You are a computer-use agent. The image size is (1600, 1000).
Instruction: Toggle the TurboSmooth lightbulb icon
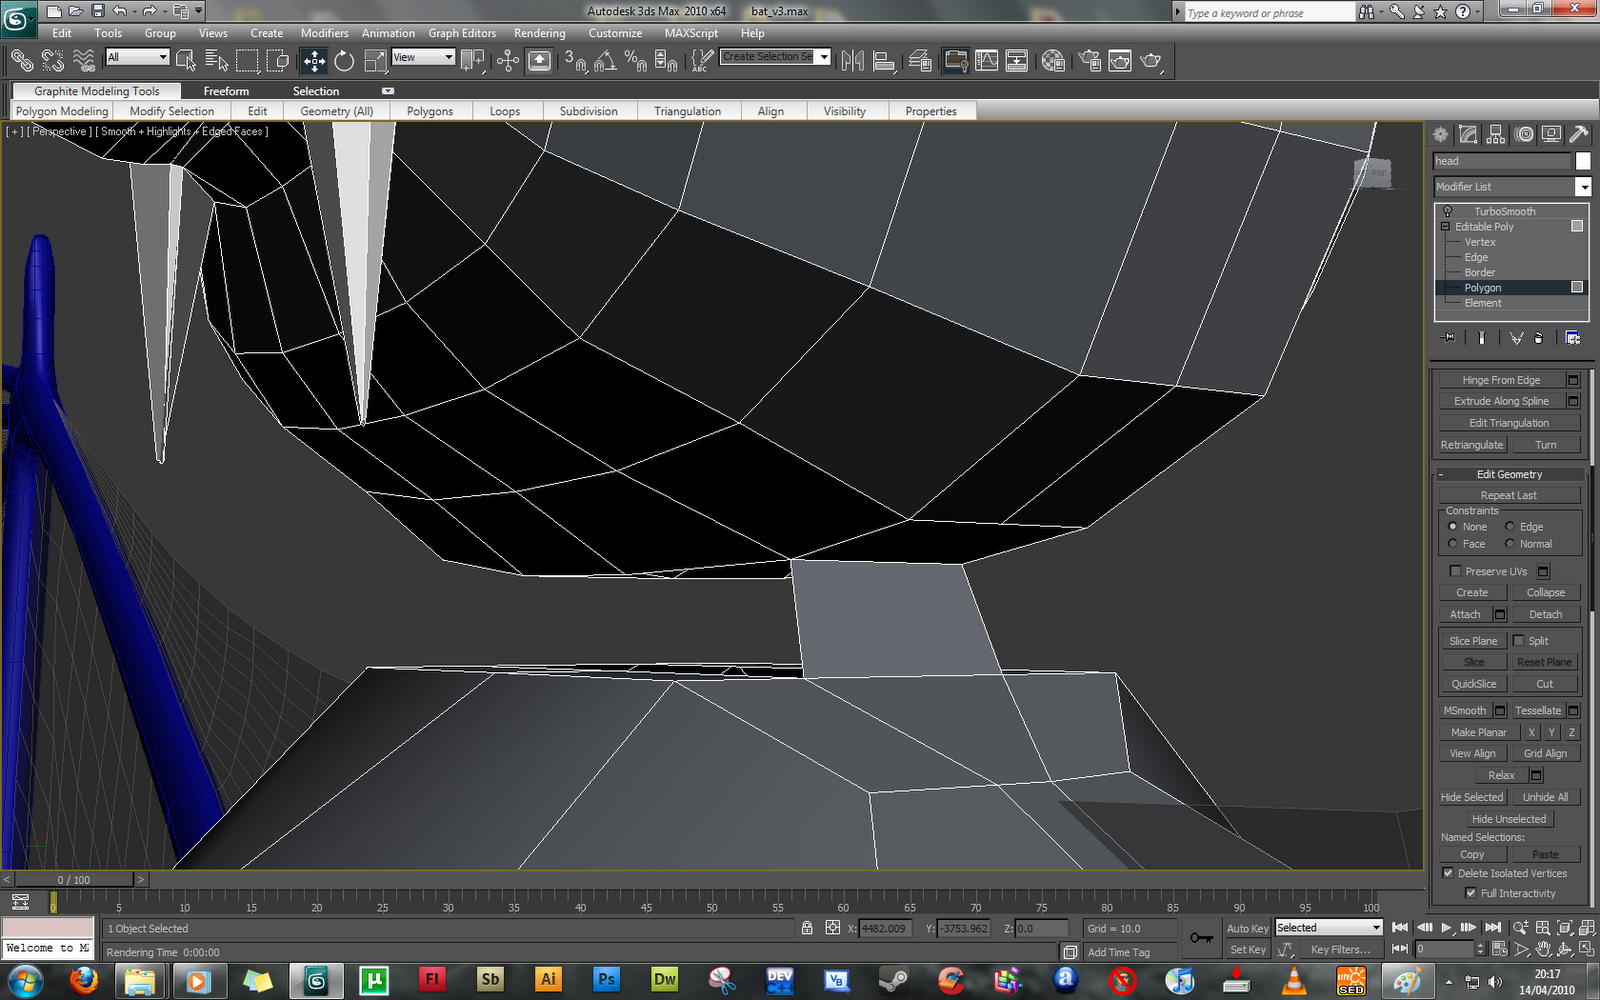tap(1447, 211)
